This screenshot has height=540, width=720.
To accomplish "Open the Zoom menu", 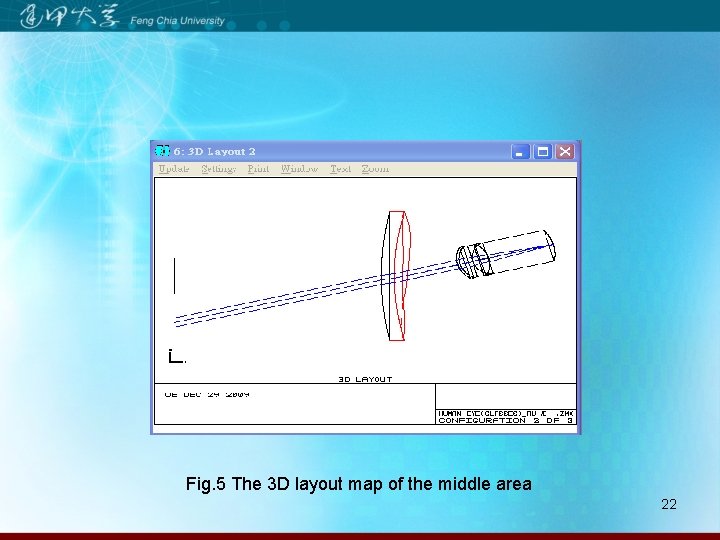I will click(375, 169).
